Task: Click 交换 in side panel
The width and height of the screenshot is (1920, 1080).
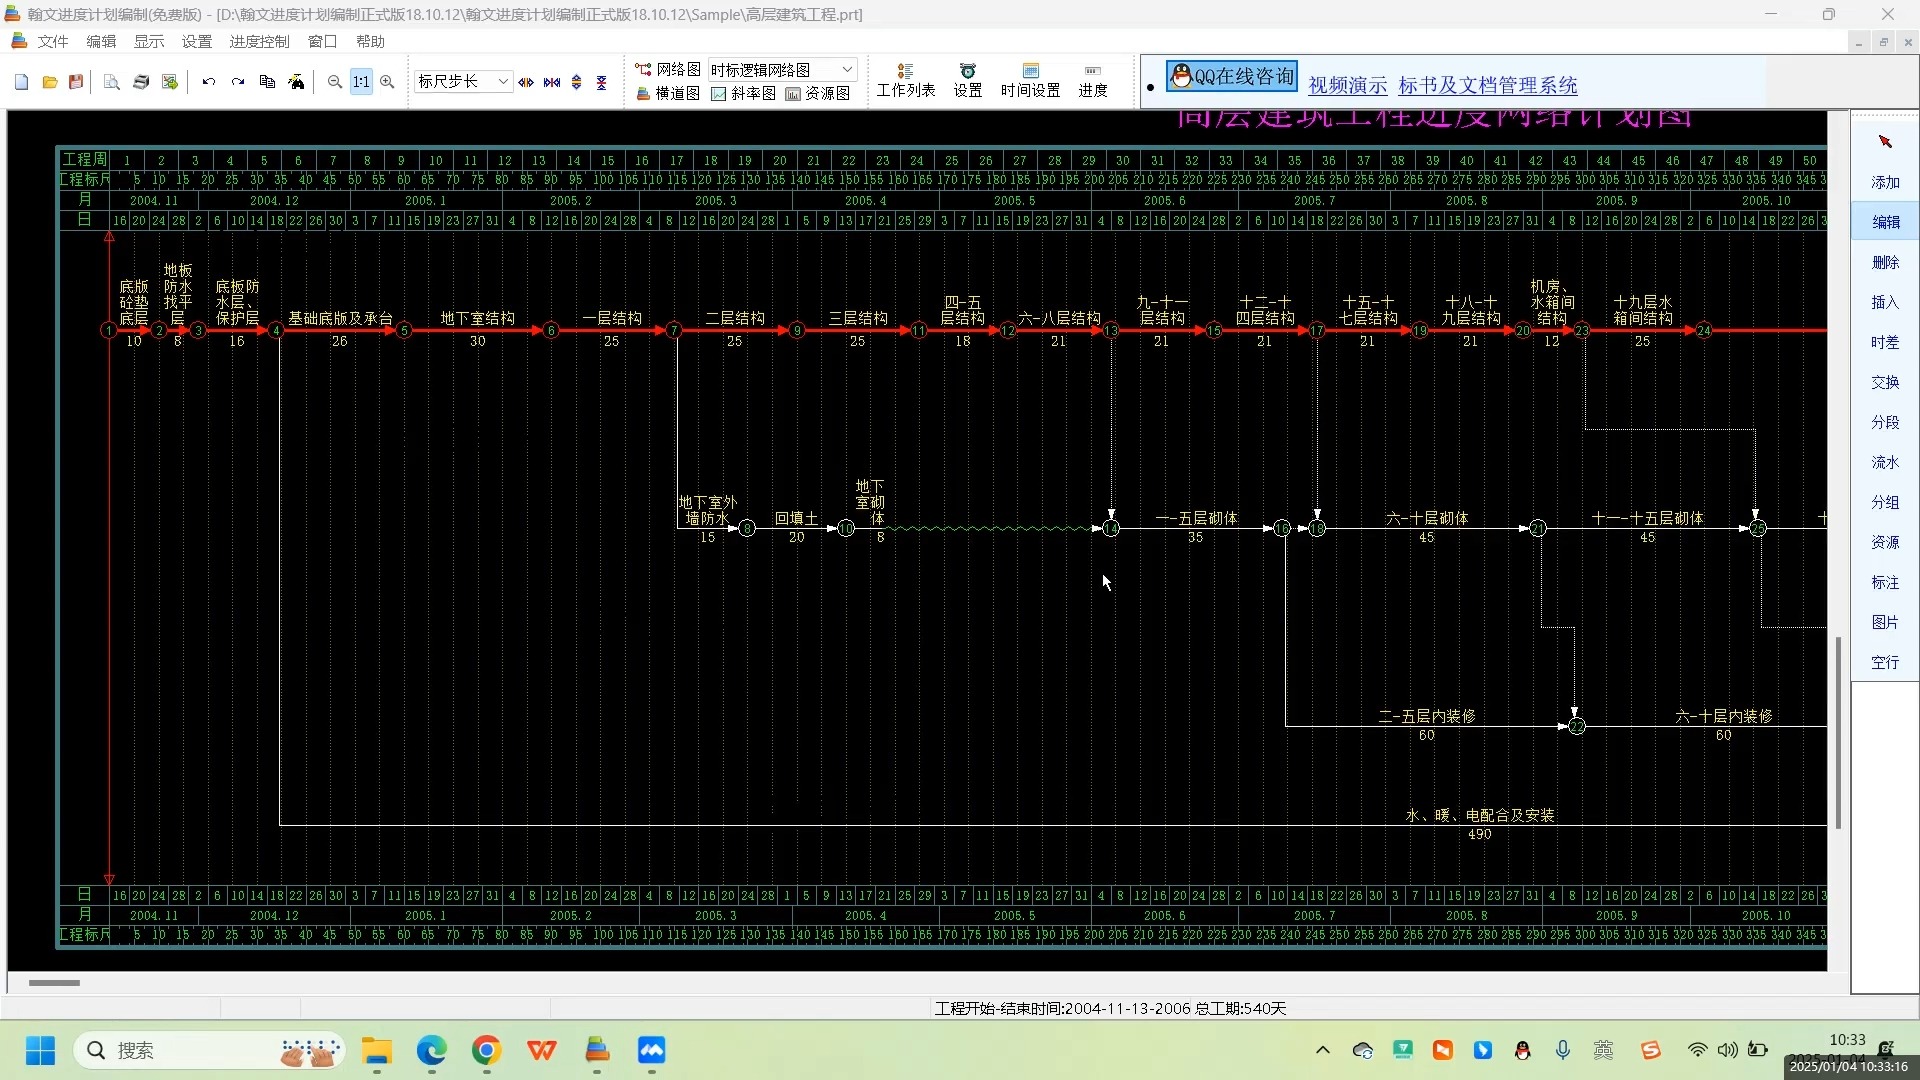Action: pos(1885,382)
